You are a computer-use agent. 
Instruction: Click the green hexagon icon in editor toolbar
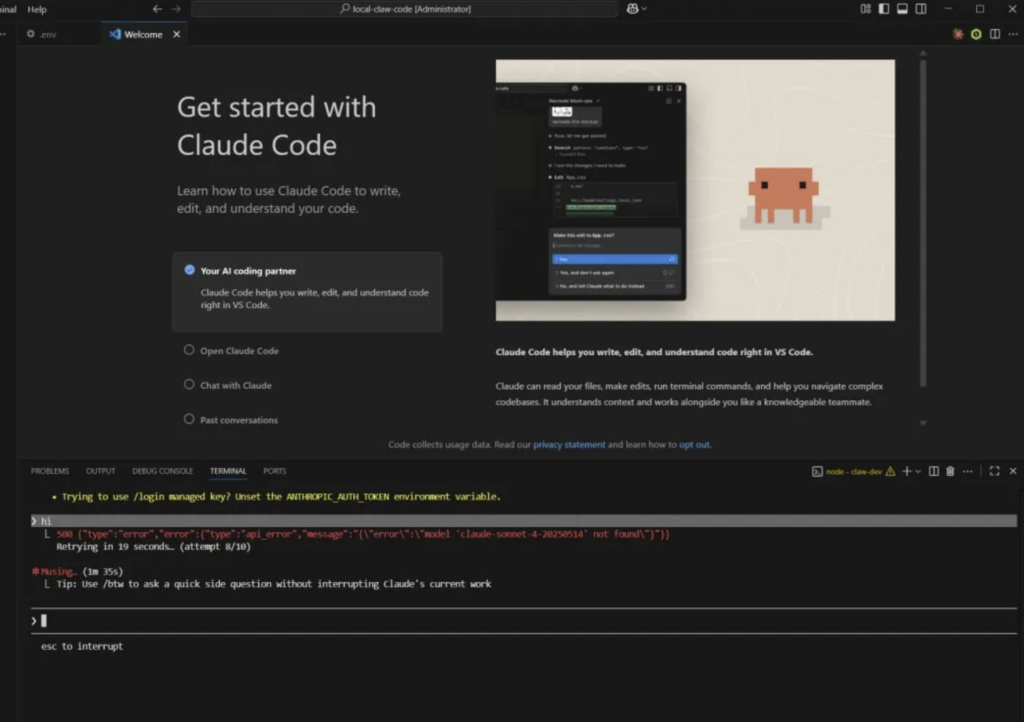pos(976,34)
